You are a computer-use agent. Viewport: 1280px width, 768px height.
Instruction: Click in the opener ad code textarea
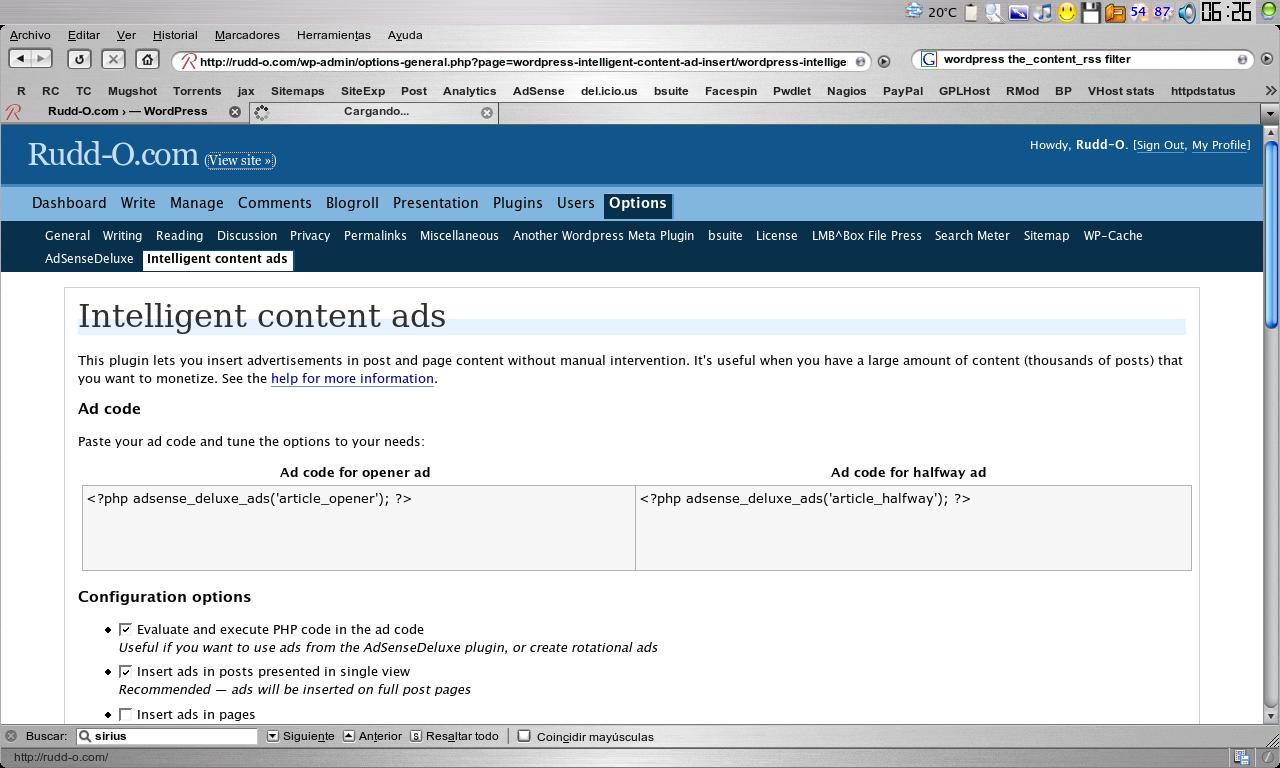pyautogui.click(x=359, y=528)
